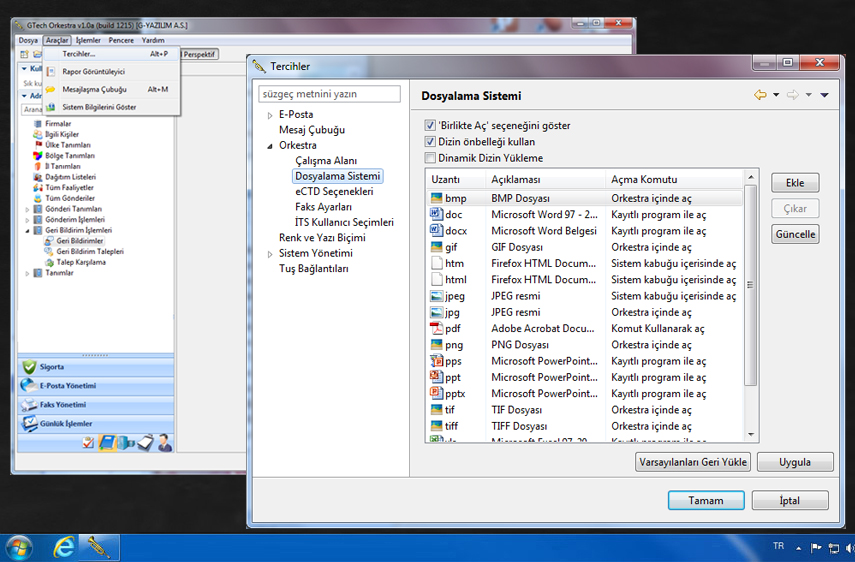Click the person icon in sidebar bottom strip
The height and width of the screenshot is (562, 855).
point(164,443)
